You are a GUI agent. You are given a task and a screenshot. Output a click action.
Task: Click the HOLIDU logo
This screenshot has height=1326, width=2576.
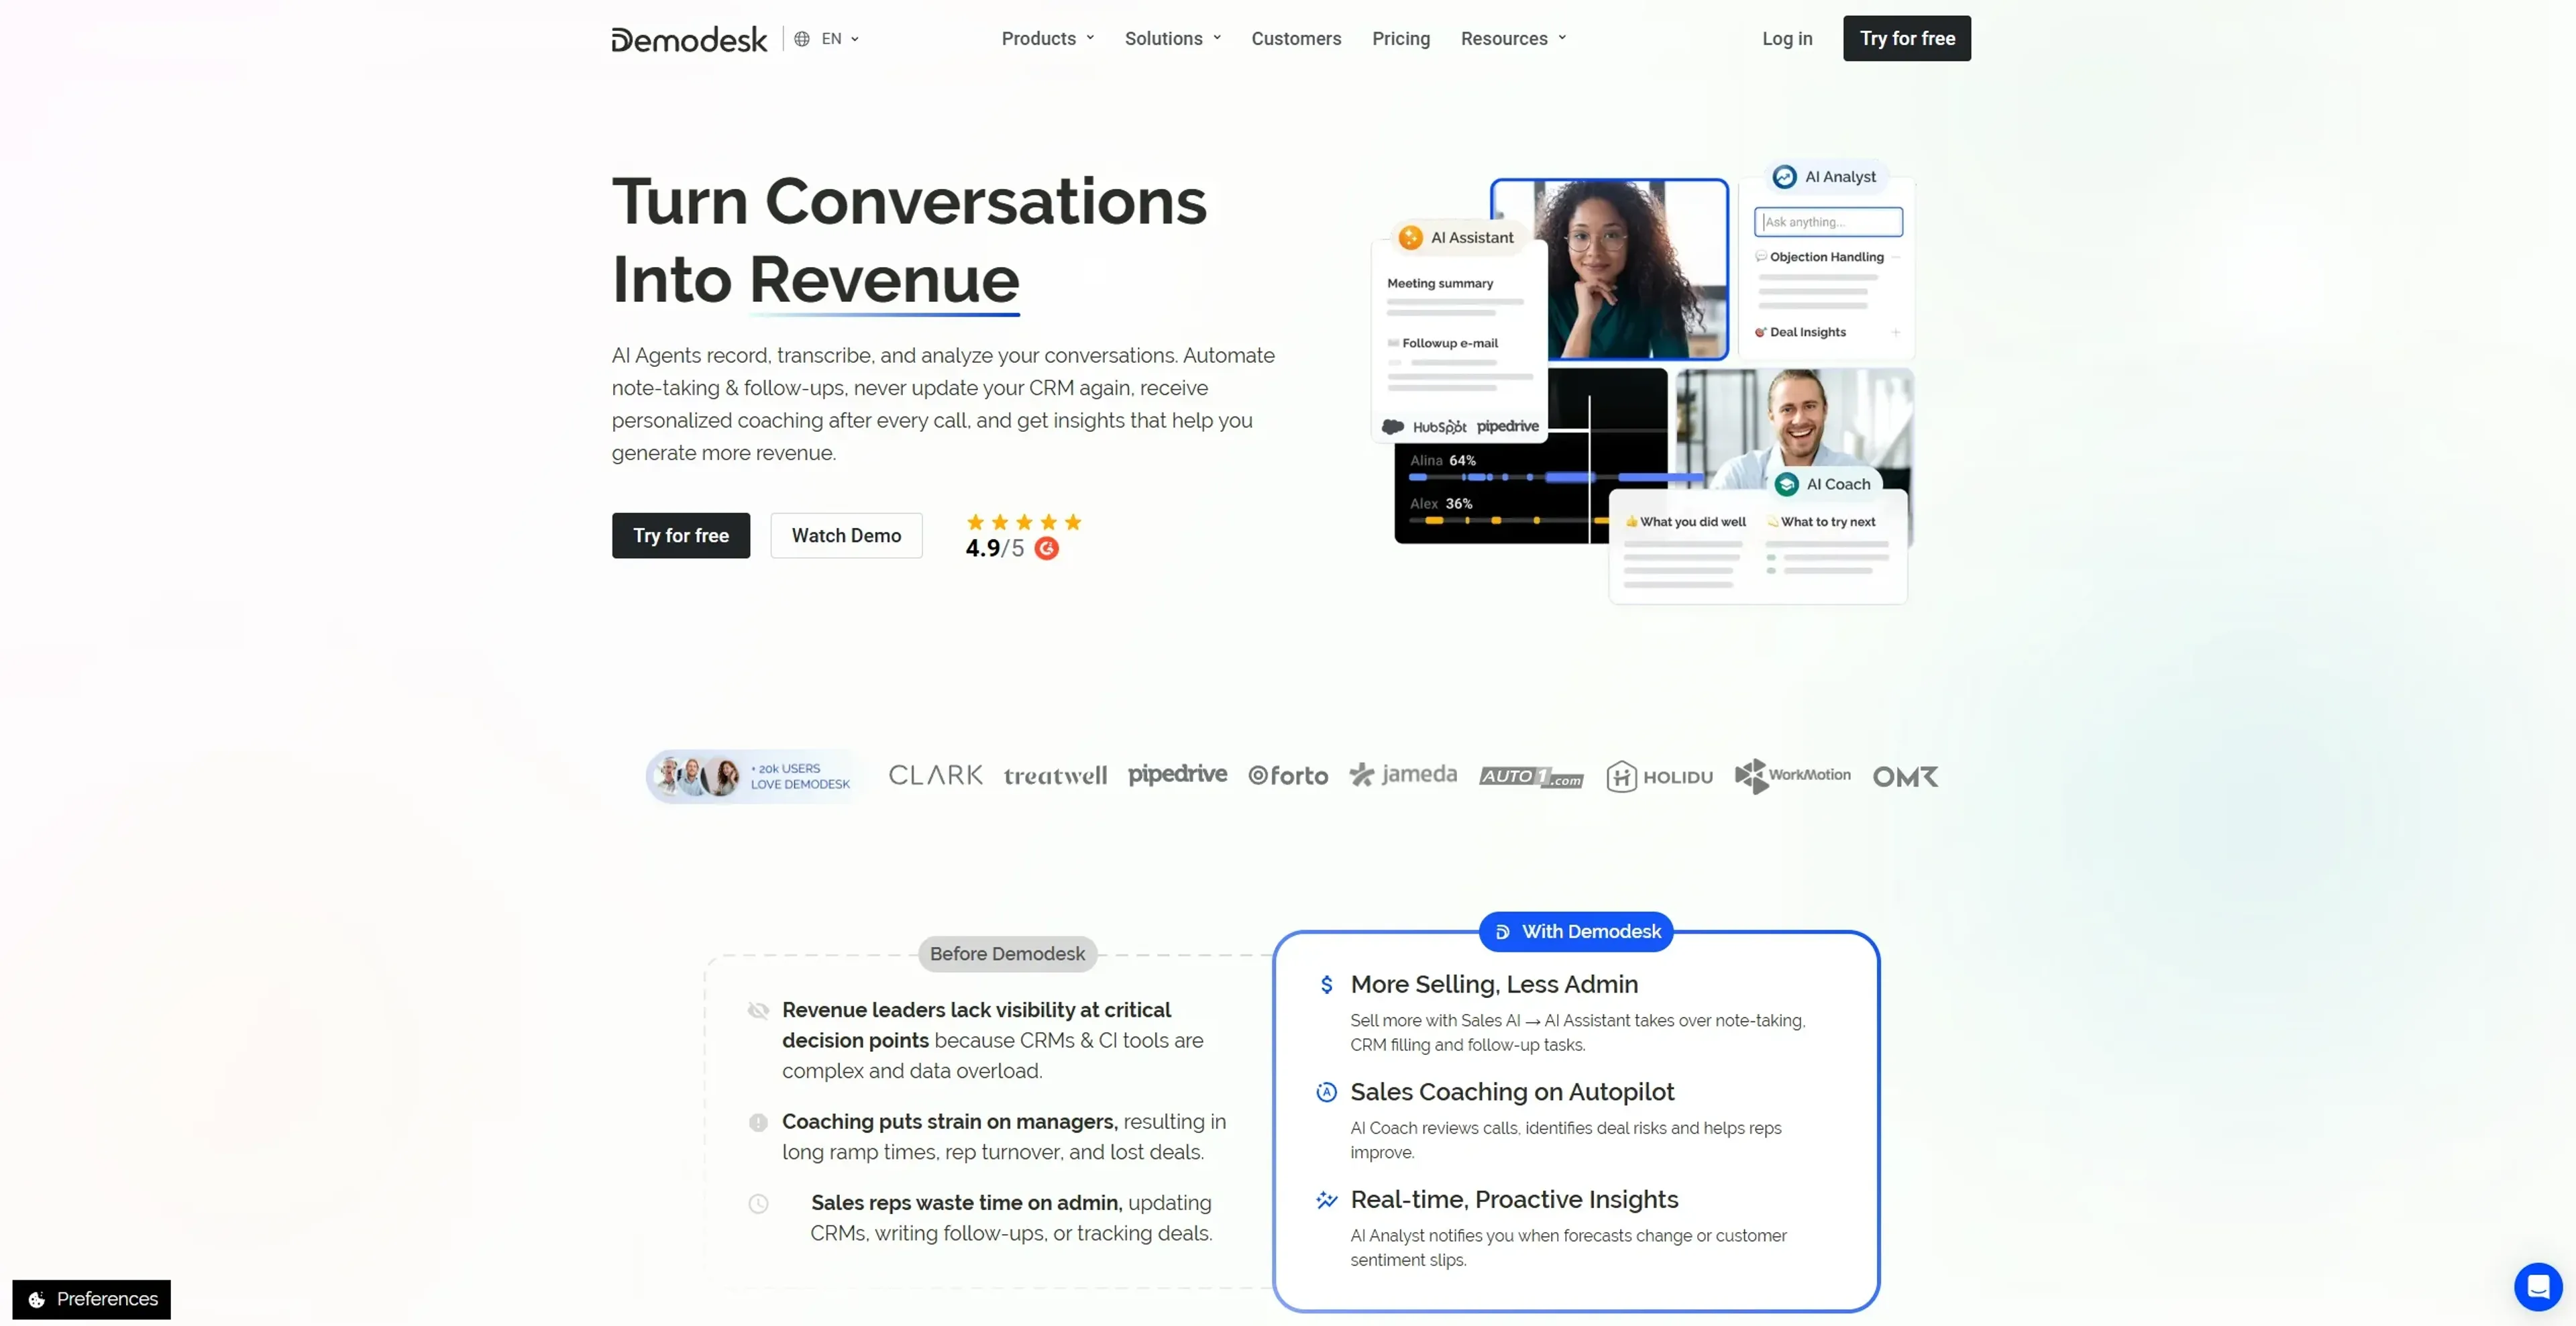pyautogui.click(x=1659, y=776)
